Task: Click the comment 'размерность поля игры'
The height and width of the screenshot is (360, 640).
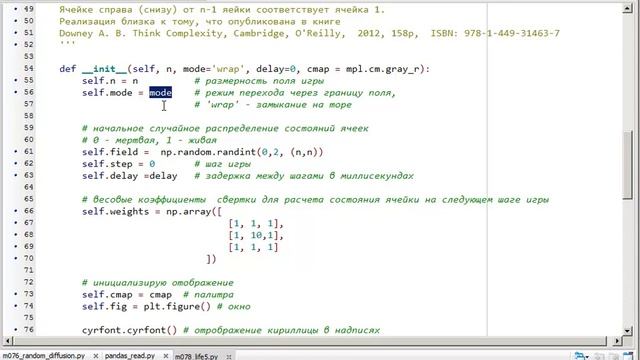Action: pyautogui.click(x=264, y=81)
